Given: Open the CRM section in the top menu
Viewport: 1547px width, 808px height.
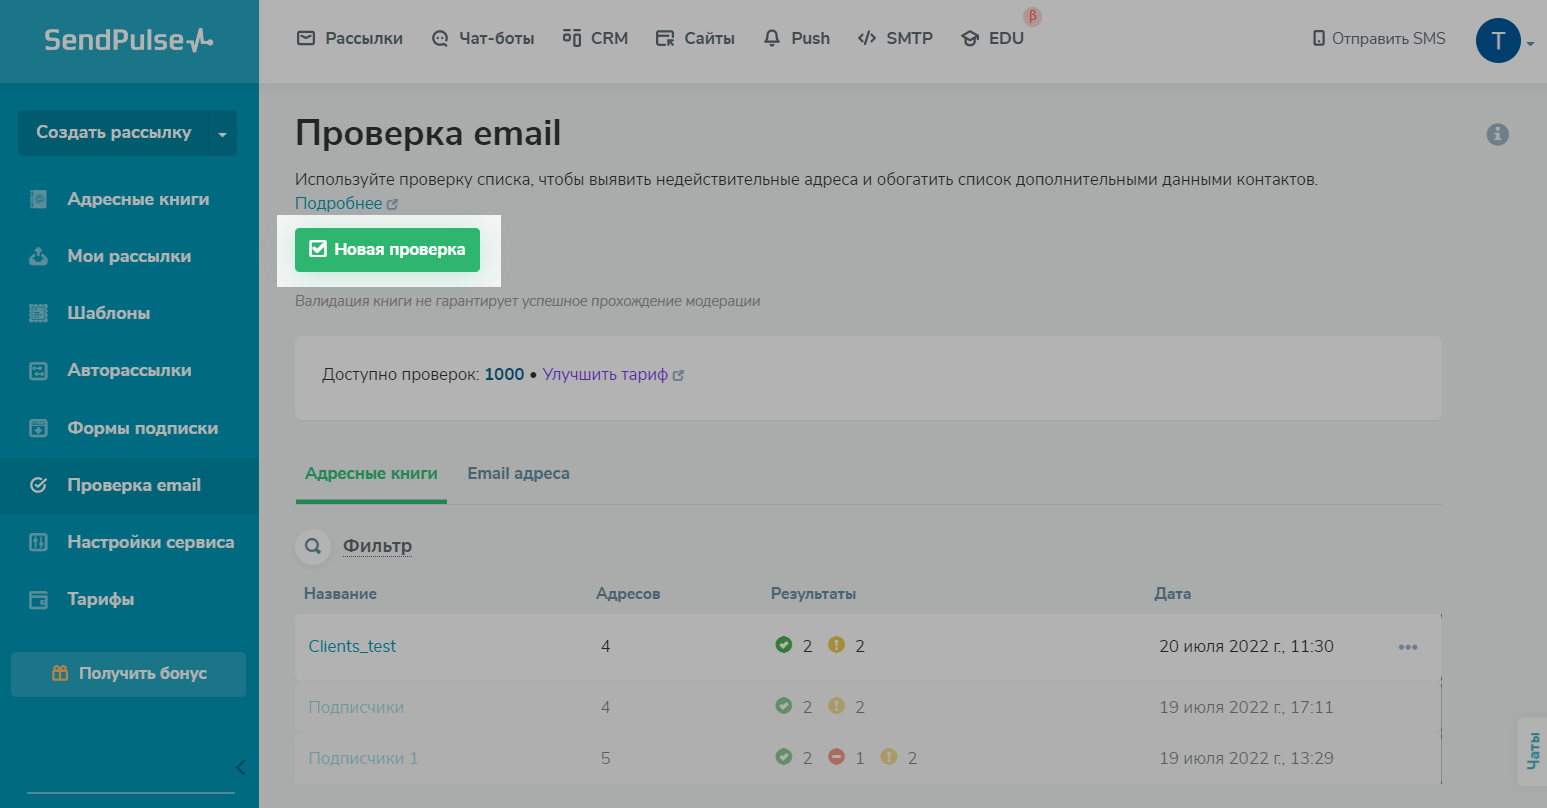Looking at the screenshot, I should click(595, 38).
